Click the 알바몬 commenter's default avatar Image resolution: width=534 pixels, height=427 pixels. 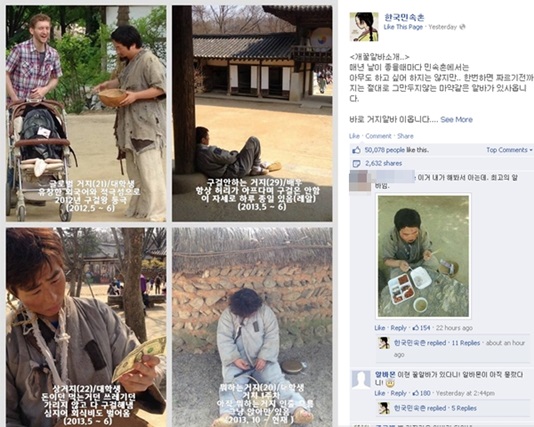pyautogui.click(x=361, y=379)
